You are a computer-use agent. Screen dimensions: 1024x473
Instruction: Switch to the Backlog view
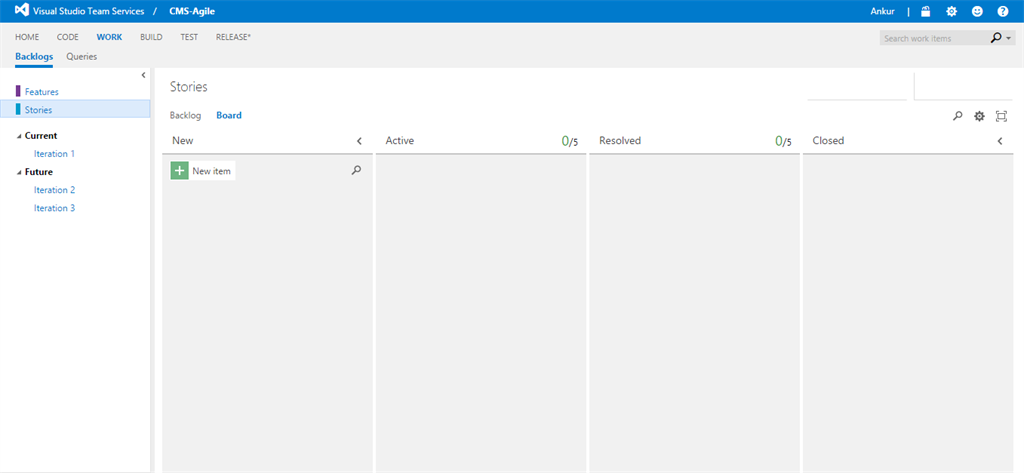(x=185, y=116)
